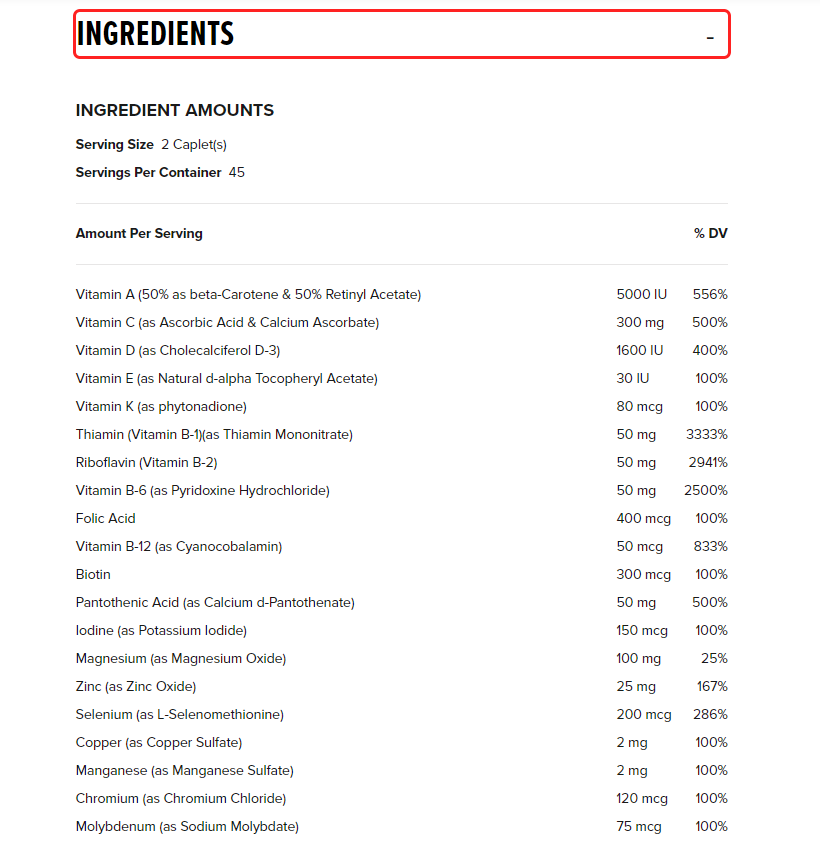820x848 pixels.
Task: Click the Vitamin K (as phytonadione) row
Action: [x=161, y=407]
